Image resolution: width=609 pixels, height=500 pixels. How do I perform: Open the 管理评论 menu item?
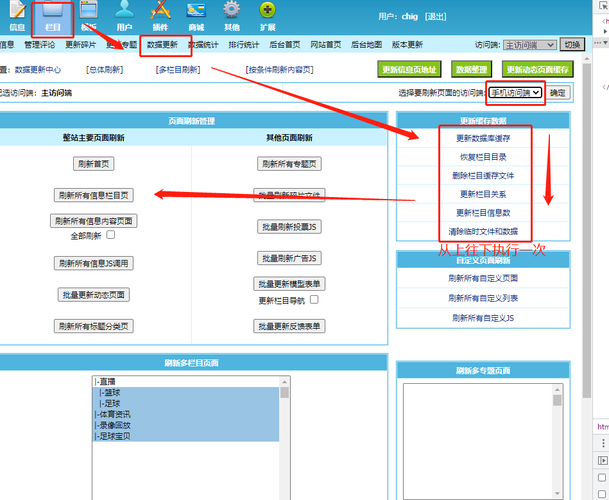pos(40,45)
